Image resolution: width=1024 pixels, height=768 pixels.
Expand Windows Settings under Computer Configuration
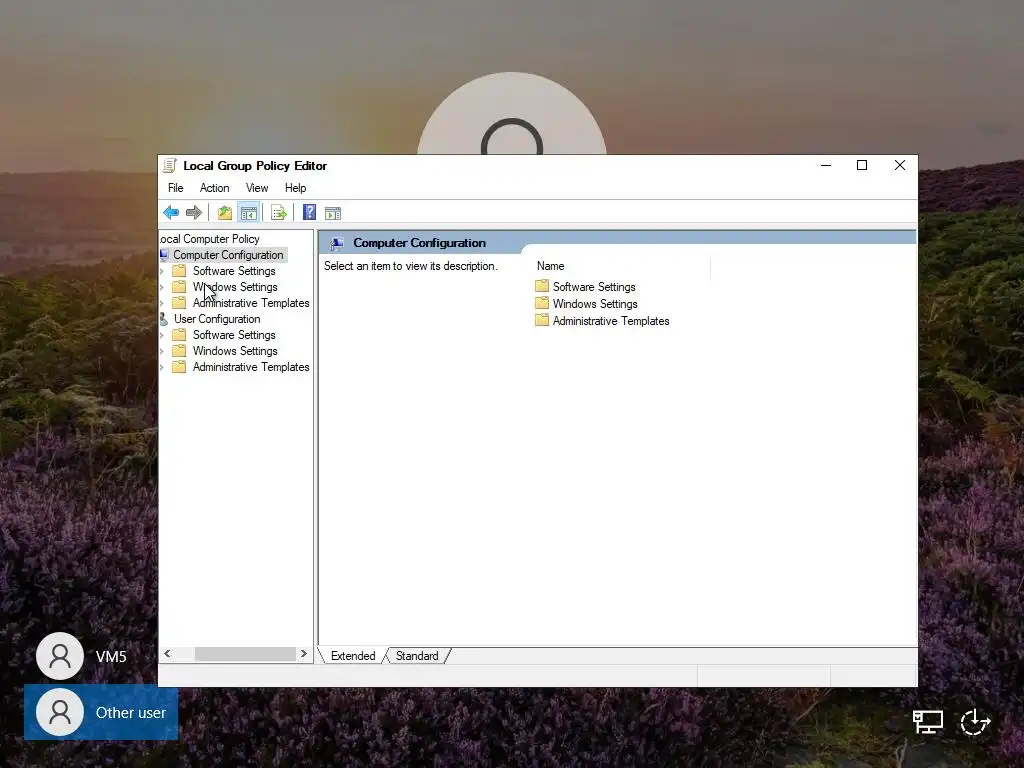[162, 287]
